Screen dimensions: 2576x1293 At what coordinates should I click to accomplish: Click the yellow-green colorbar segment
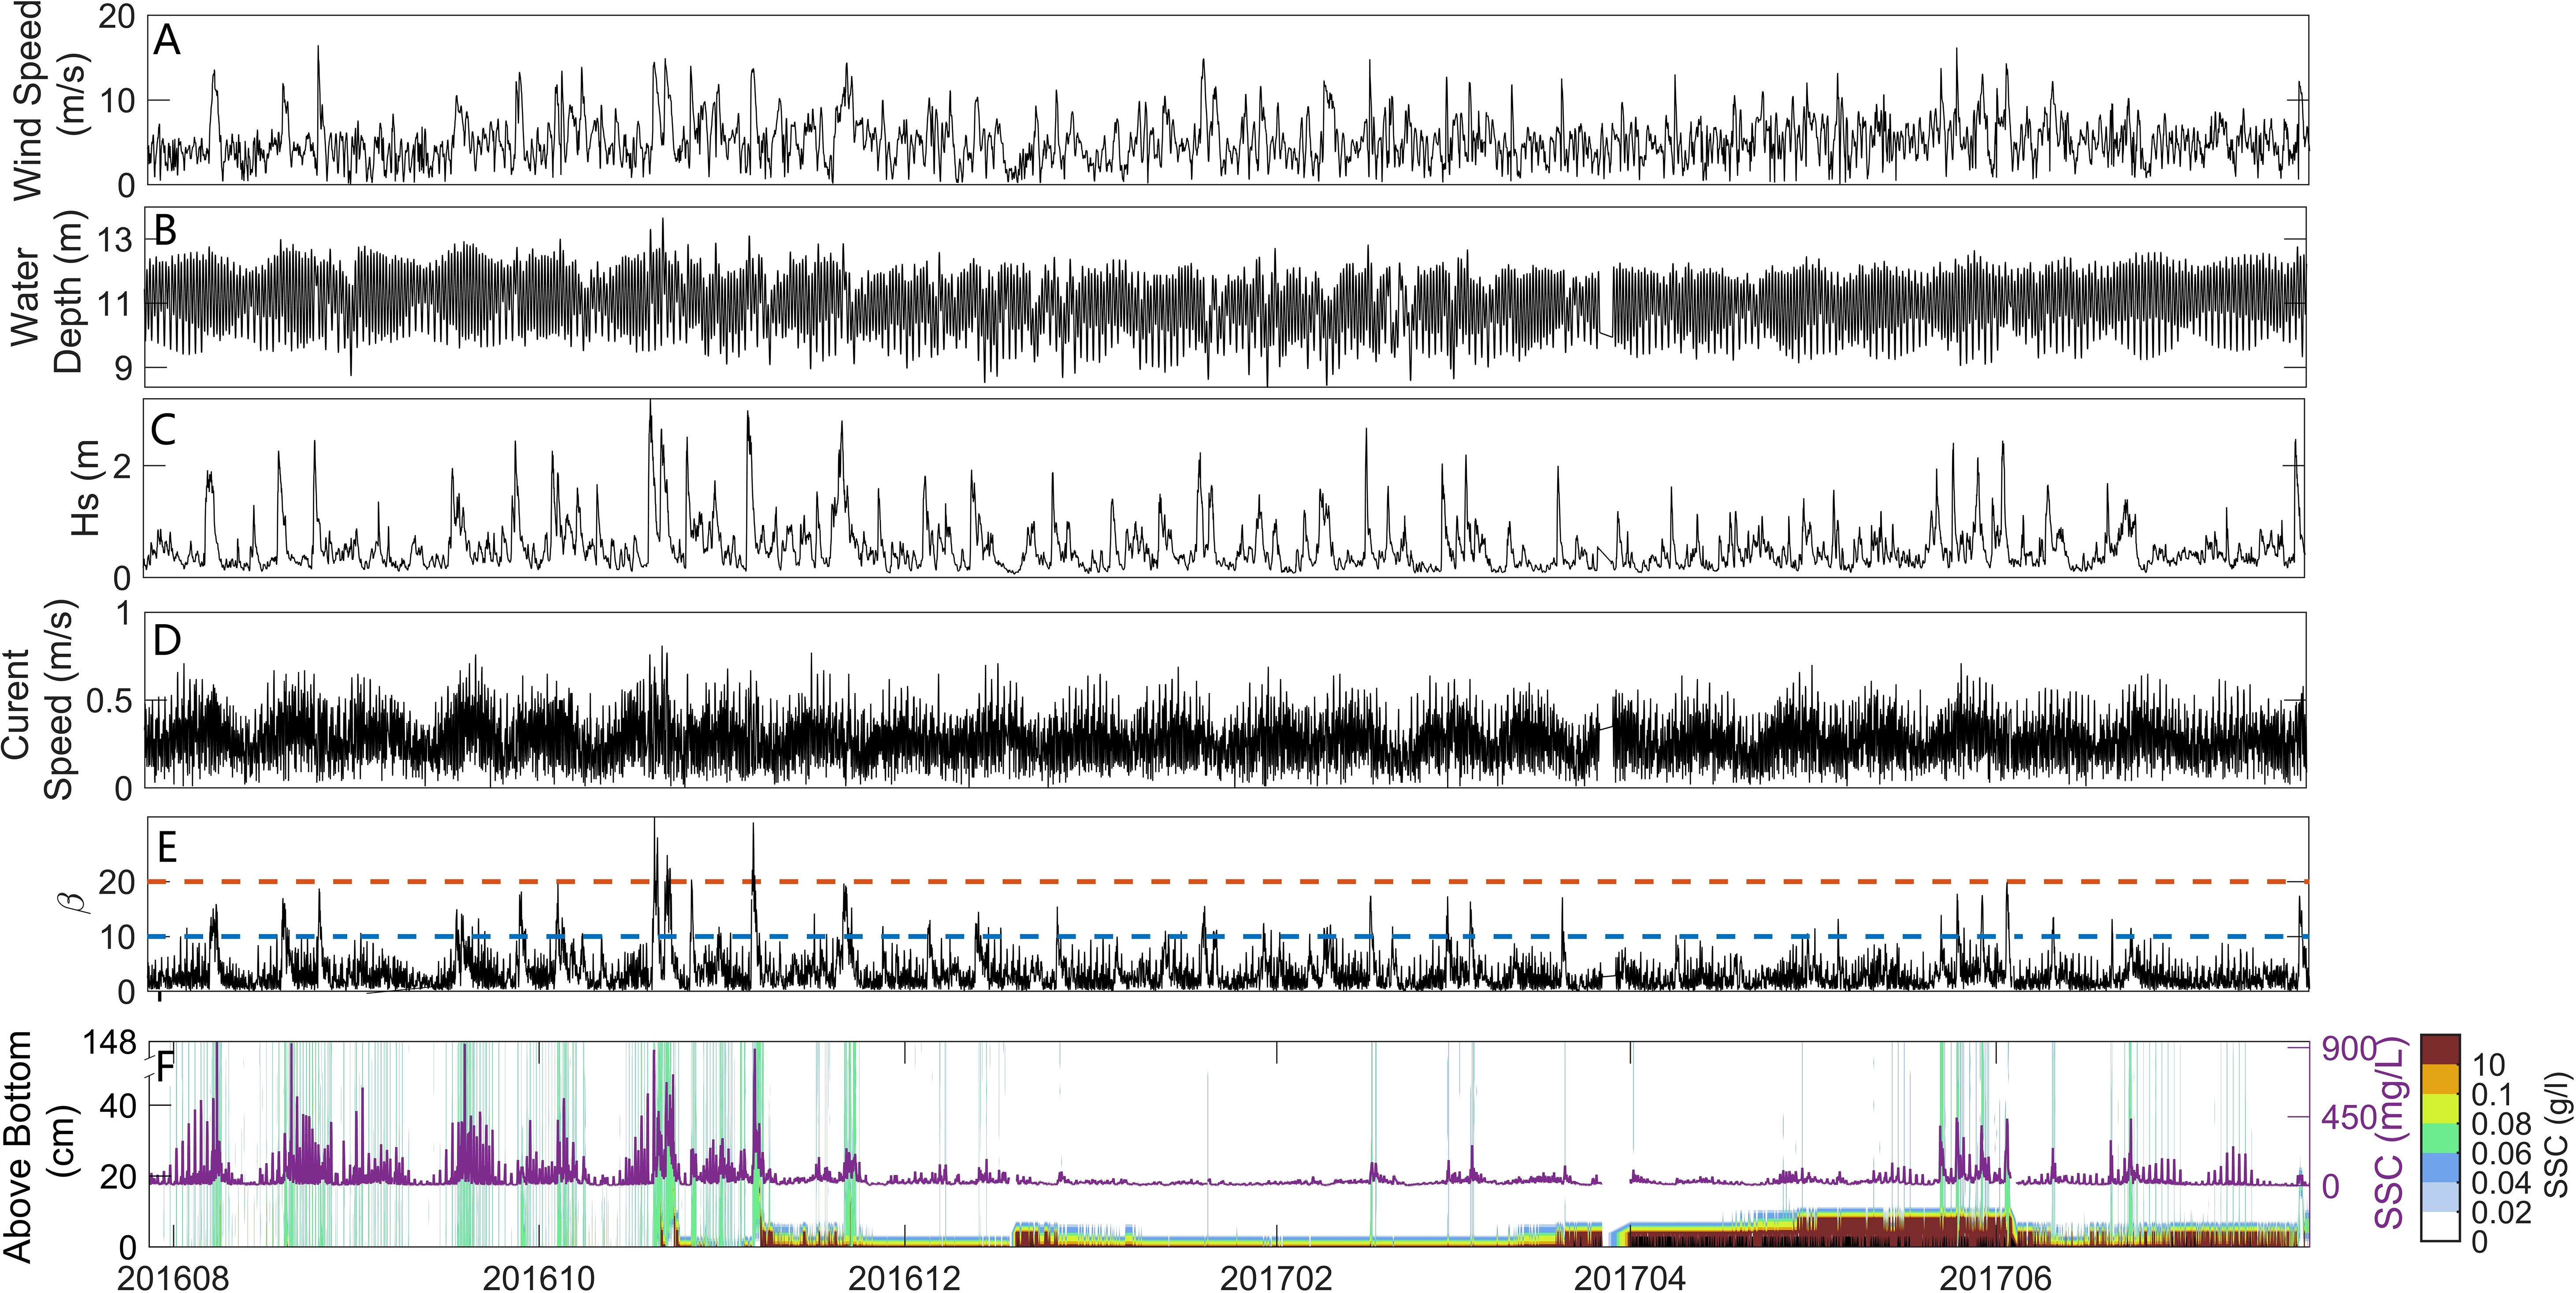(x=2440, y=1108)
